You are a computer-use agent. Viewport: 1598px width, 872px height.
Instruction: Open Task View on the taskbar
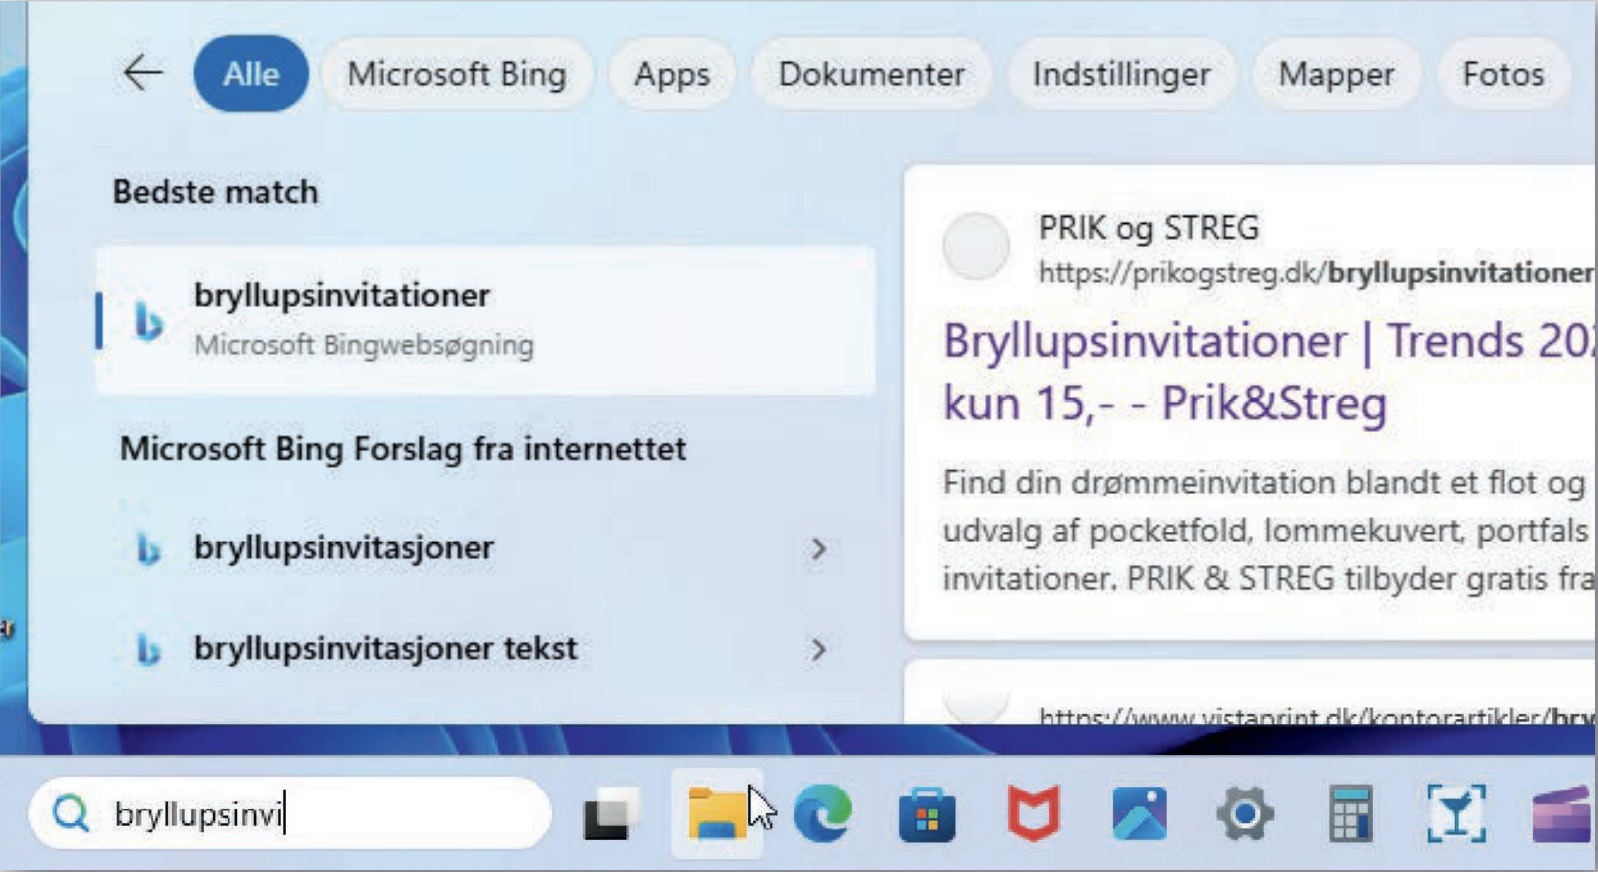click(611, 814)
